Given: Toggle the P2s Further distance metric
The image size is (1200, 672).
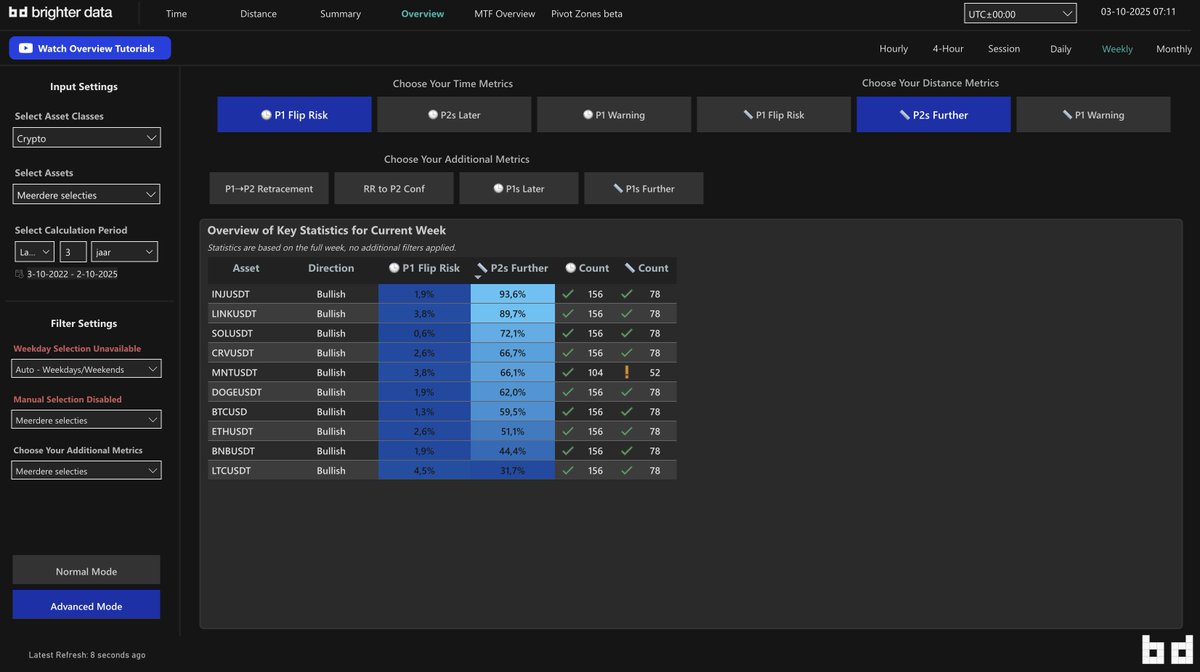Looking at the screenshot, I should pos(934,115).
